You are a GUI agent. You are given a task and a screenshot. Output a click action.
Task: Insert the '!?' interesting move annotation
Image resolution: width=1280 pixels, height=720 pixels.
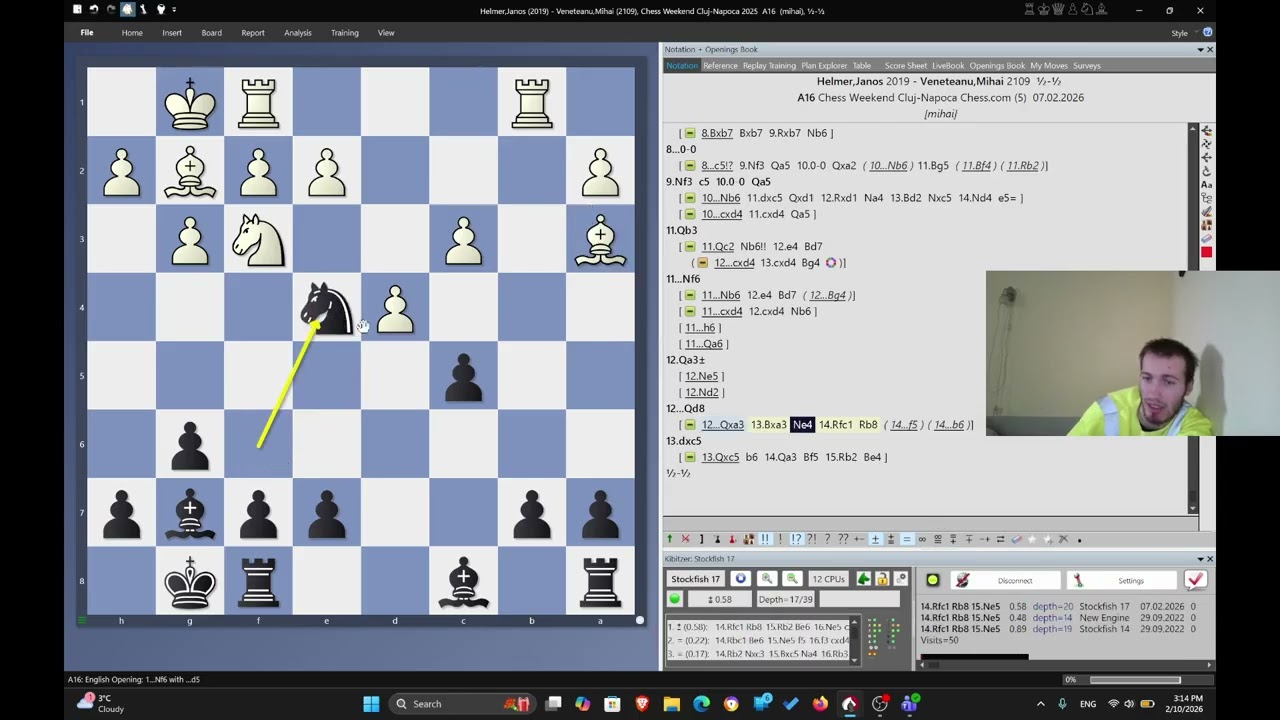[x=796, y=539]
